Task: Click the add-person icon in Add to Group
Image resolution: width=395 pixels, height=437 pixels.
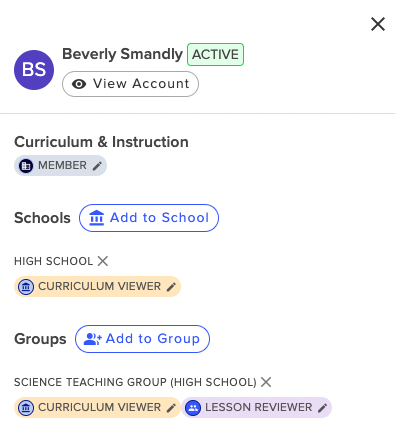Action: 93,339
